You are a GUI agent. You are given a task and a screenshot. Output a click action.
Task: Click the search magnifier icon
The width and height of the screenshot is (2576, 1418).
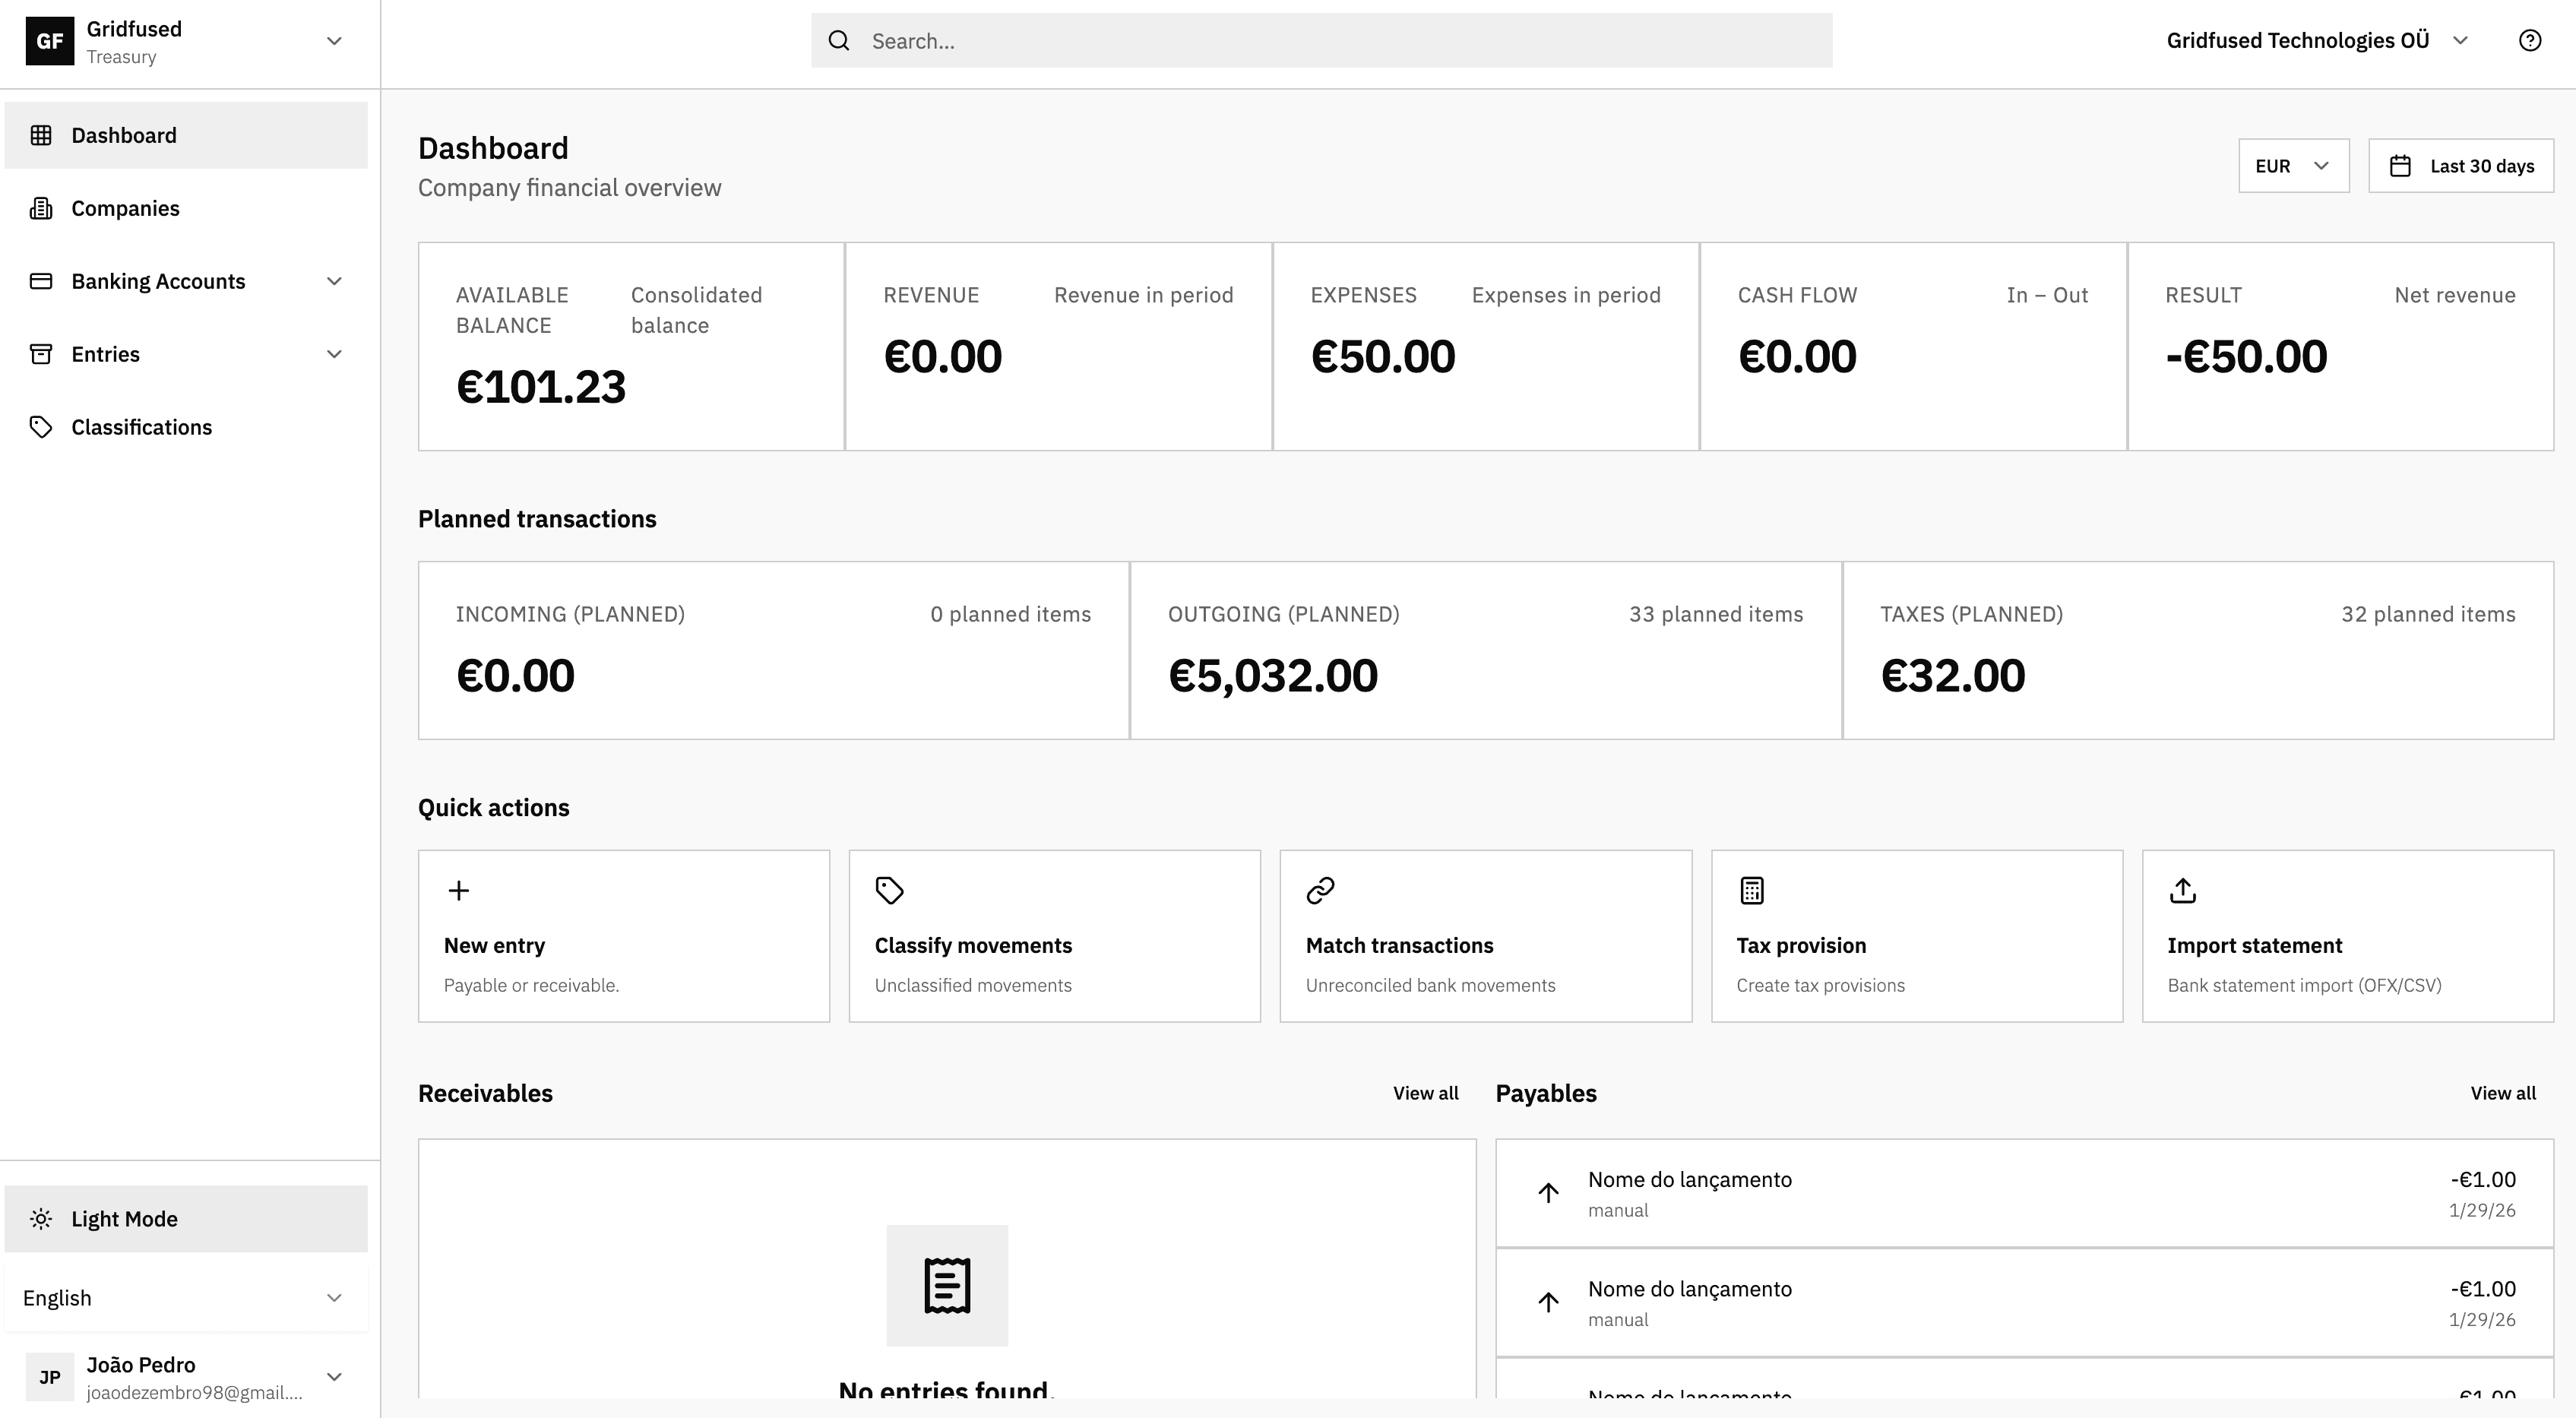839,41
